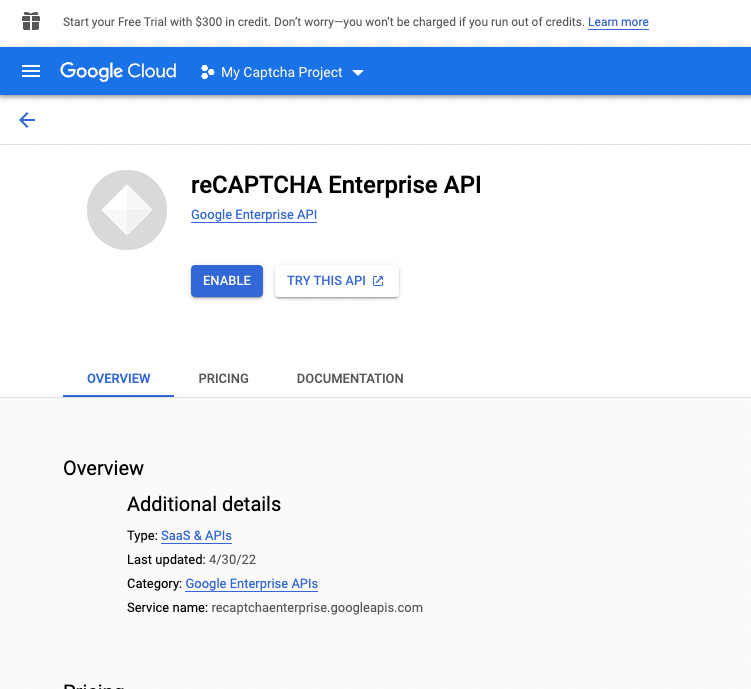Open the My Captcha Project selector
751x689 pixels.
282,72
